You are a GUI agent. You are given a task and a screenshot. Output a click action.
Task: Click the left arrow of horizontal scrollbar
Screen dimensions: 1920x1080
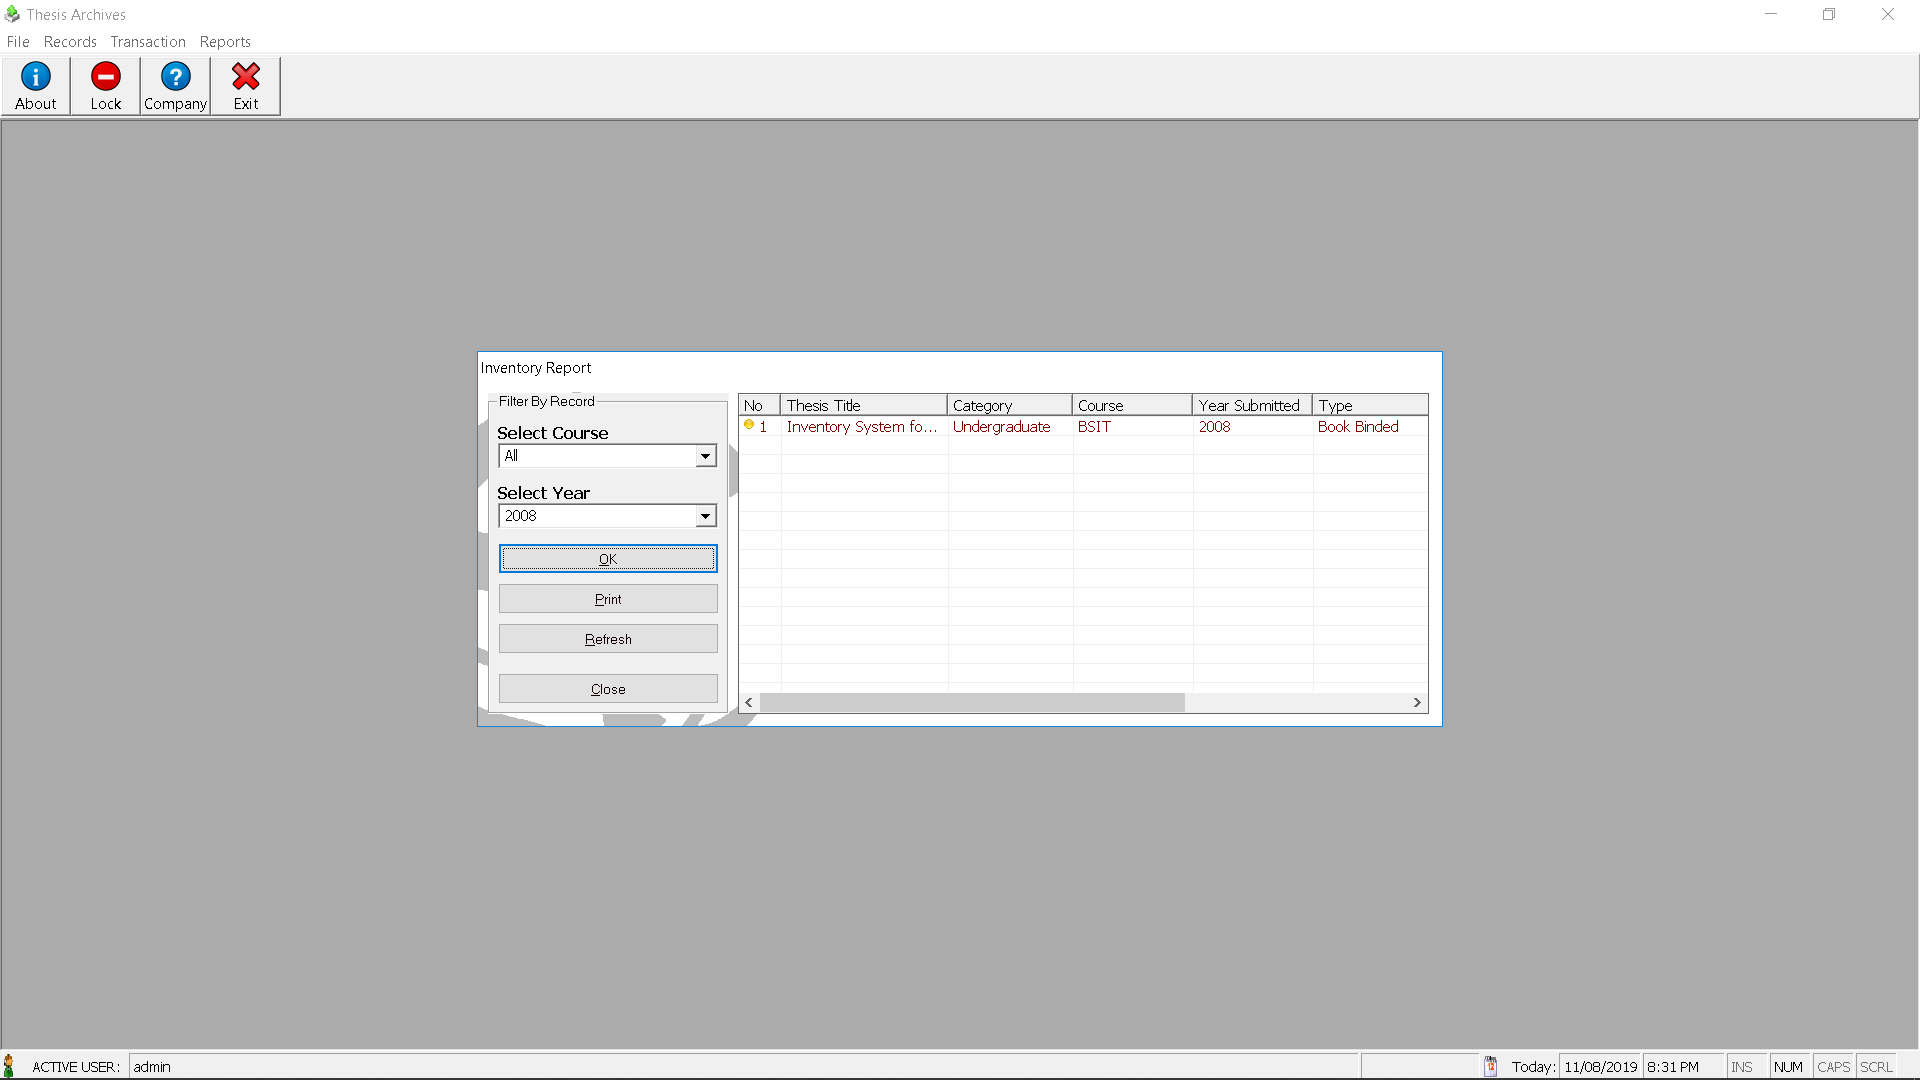[749, 703]
